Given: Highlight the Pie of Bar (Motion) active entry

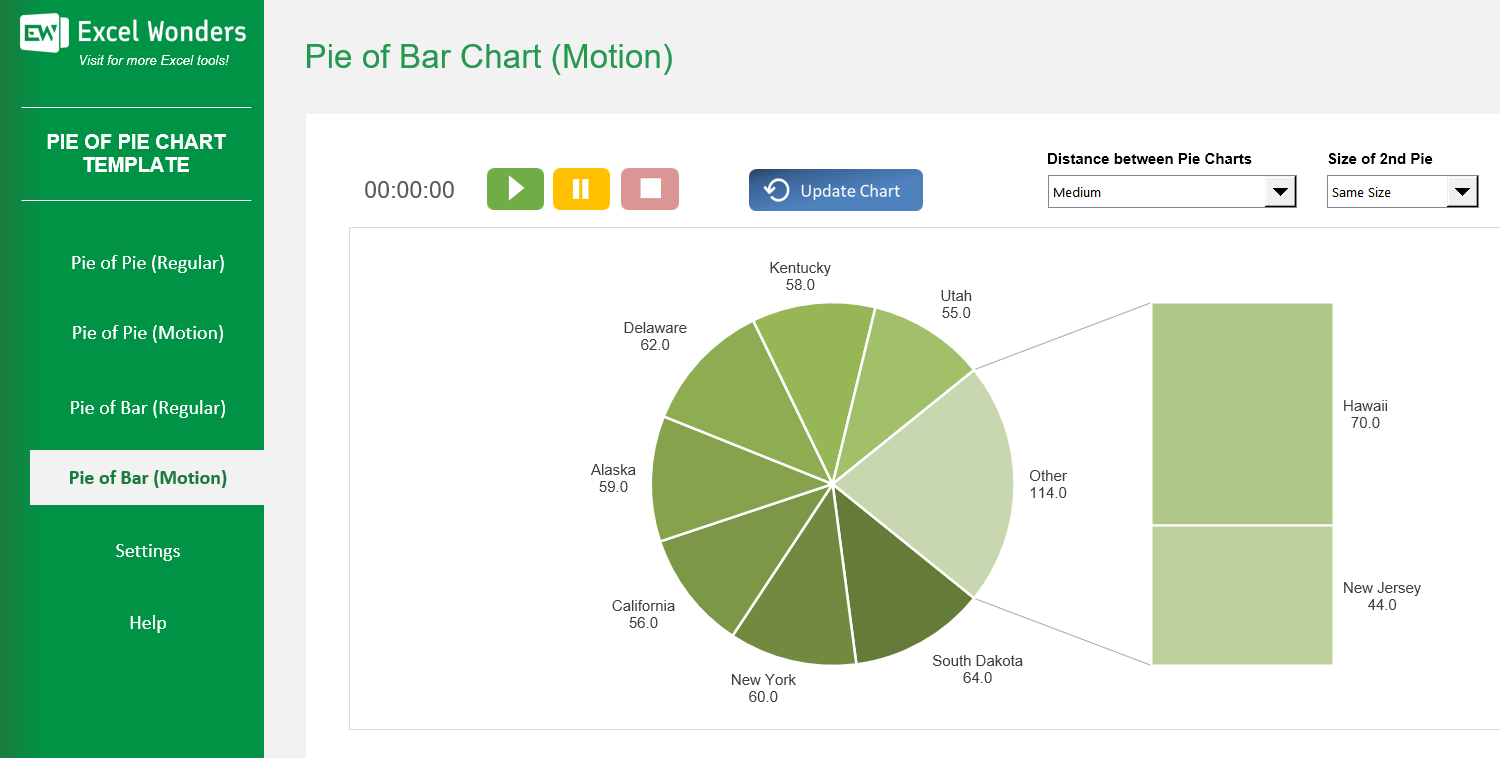Looking at the screenshot, I should click(x=147, y=477).
